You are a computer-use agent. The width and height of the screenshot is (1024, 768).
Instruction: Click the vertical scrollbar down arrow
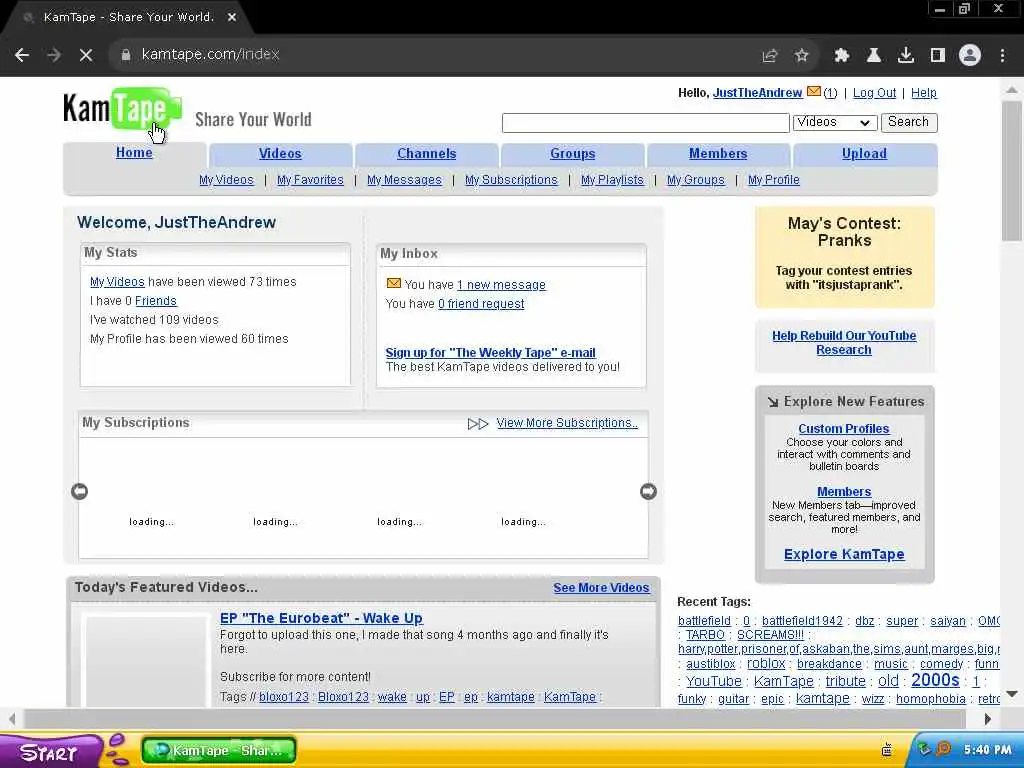pos(1012,694)
